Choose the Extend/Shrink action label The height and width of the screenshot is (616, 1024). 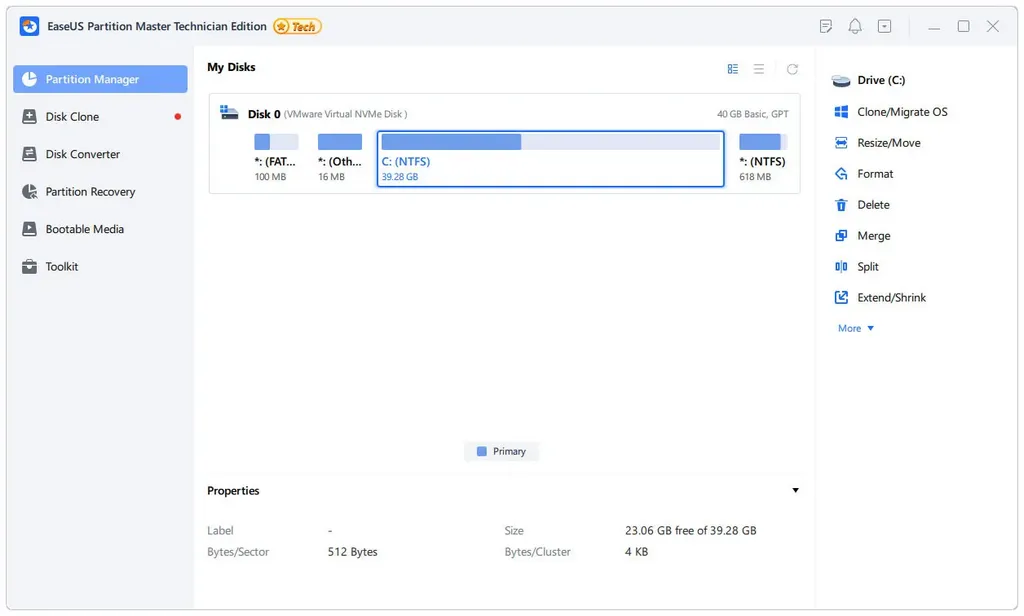coord(891,297)
